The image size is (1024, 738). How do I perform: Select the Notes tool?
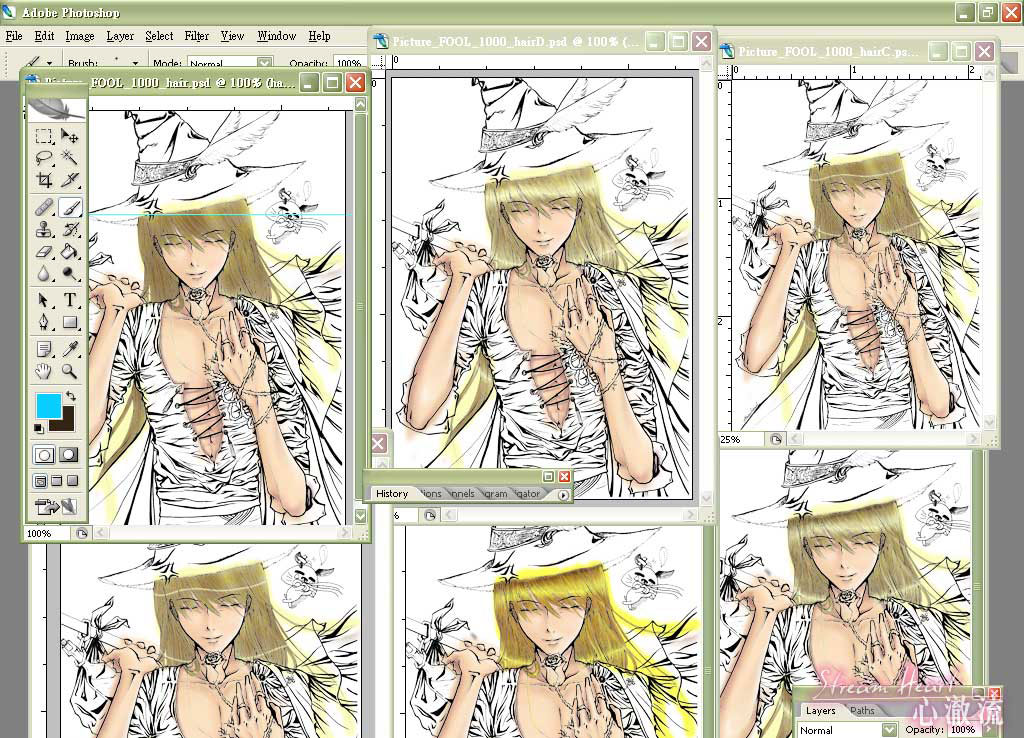(x=44, y=349)
